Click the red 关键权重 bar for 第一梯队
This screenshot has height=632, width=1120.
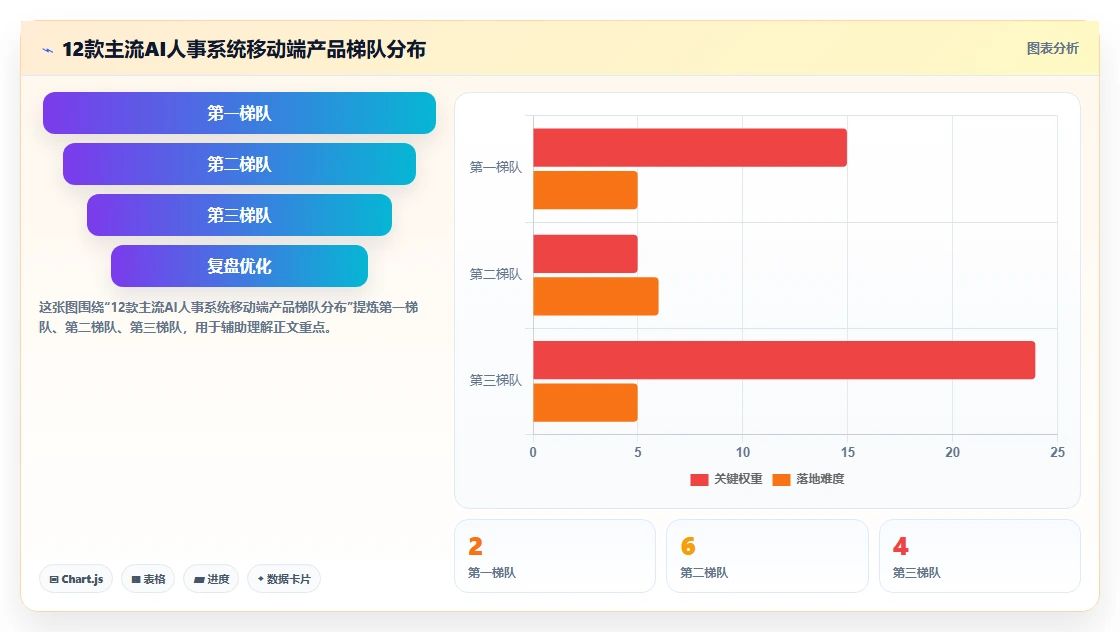pos(690,148)
